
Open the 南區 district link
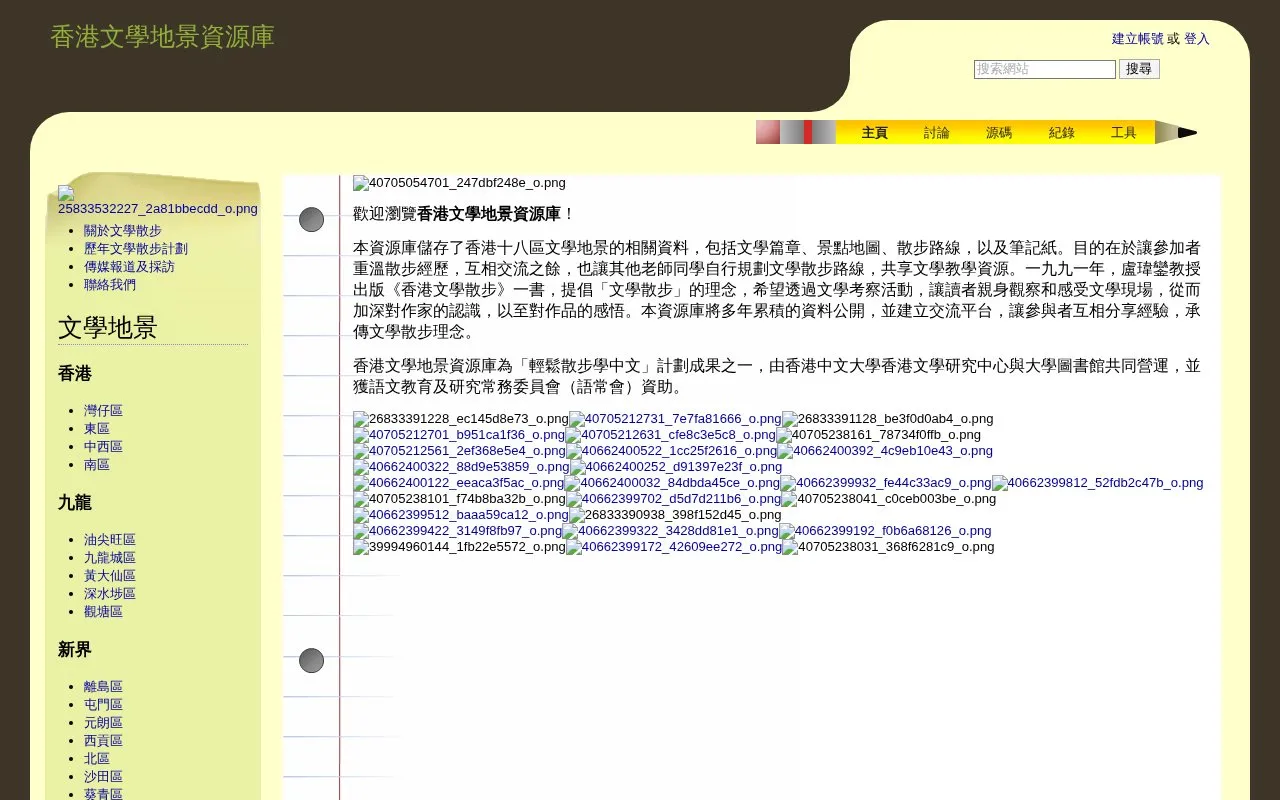pyautogui.click(x=97, y=465)
